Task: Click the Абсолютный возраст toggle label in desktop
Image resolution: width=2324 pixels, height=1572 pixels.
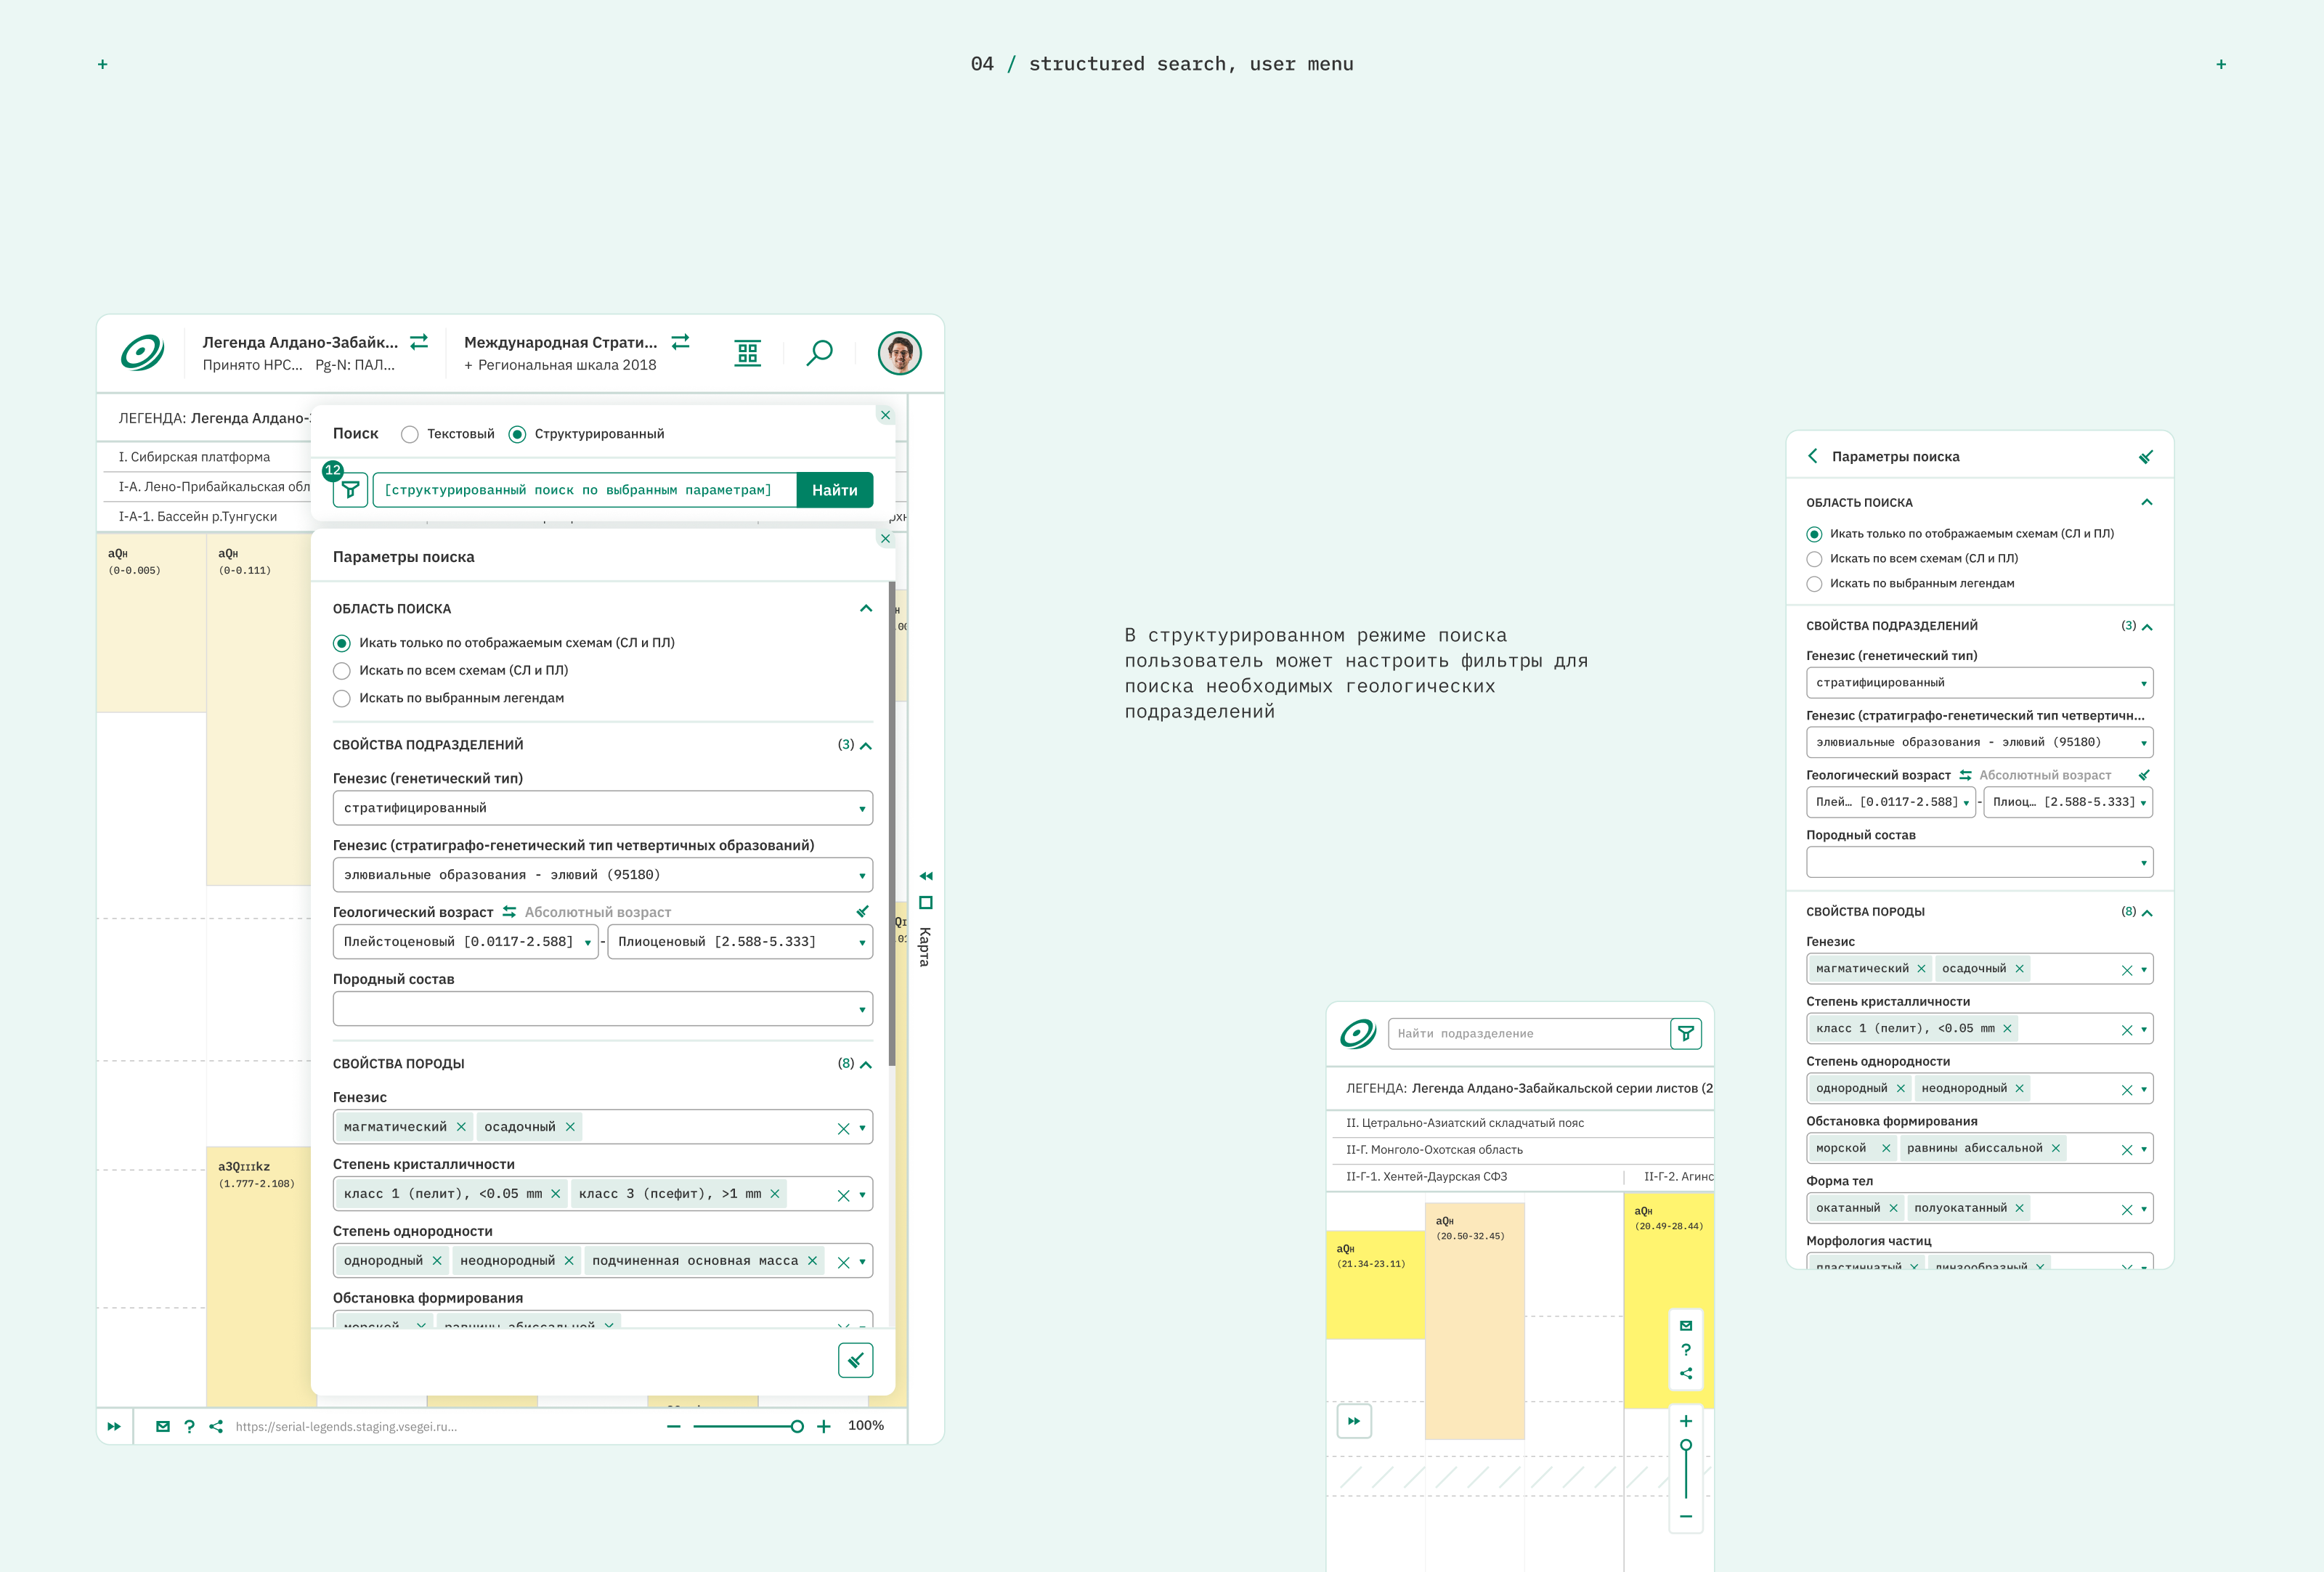Action: [598, 912]
